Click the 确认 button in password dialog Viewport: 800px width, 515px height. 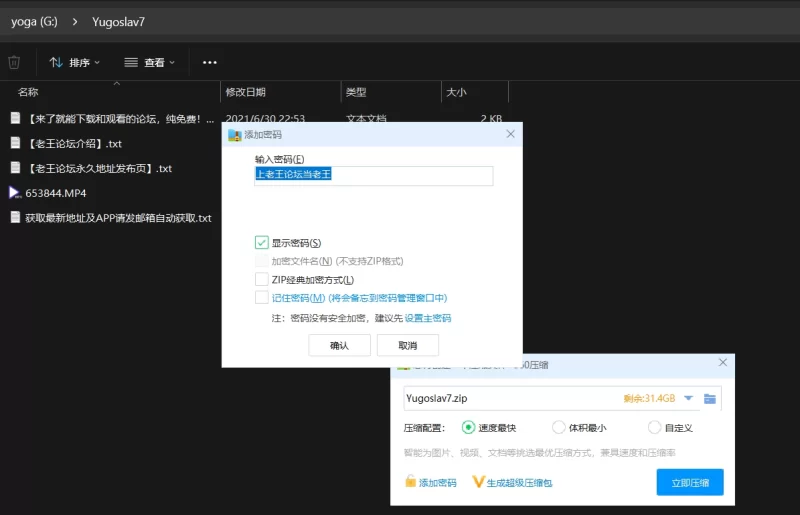[x=339, y=345]
